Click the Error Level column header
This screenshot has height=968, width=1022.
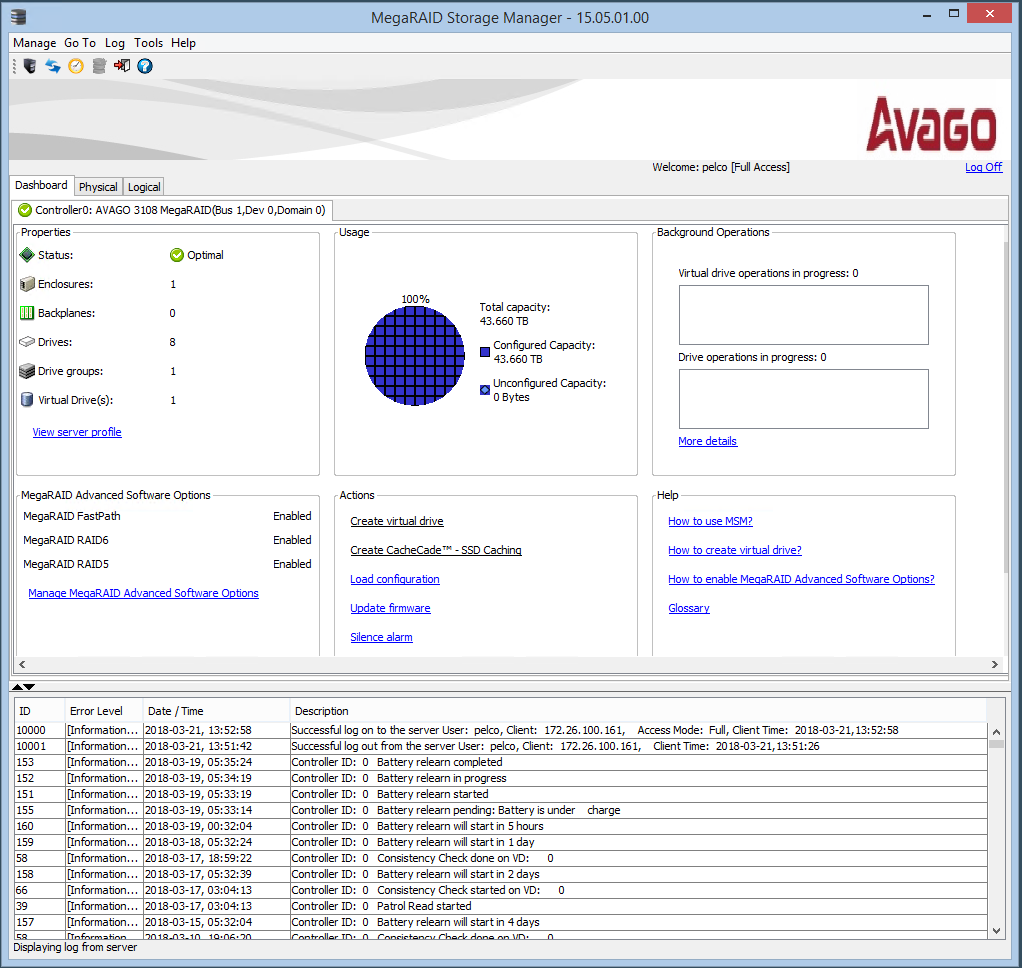96,711
